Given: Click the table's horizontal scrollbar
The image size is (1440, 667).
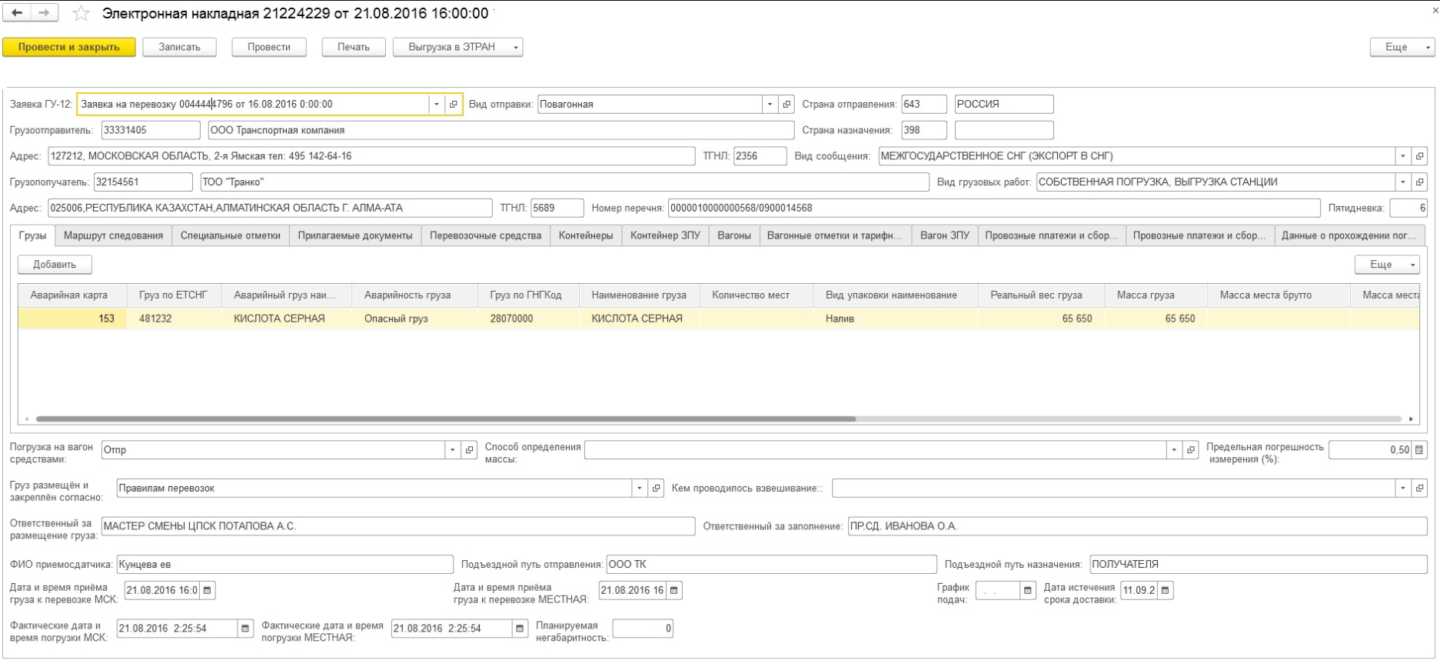Looking at the screenshot, I should pyautogui.click(x=446, y=419).
